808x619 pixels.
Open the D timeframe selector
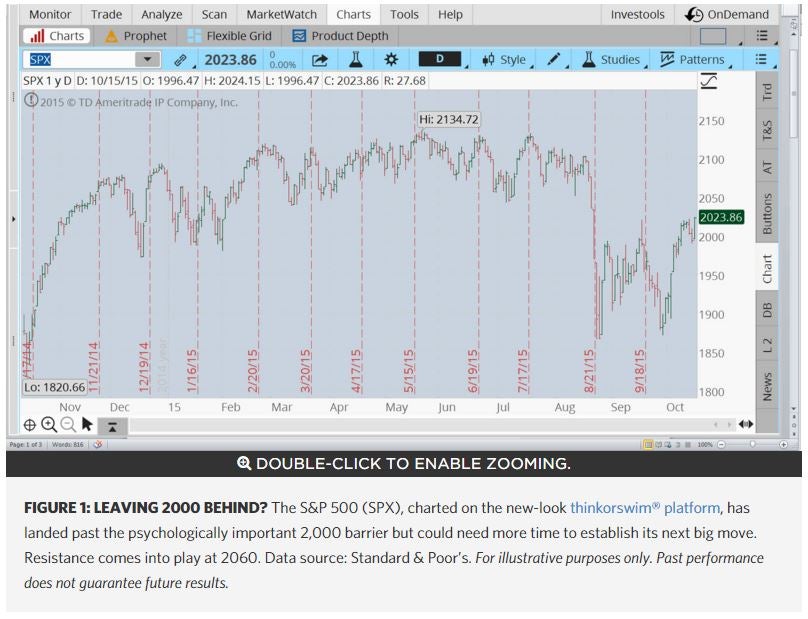click(x=440, y=59)
